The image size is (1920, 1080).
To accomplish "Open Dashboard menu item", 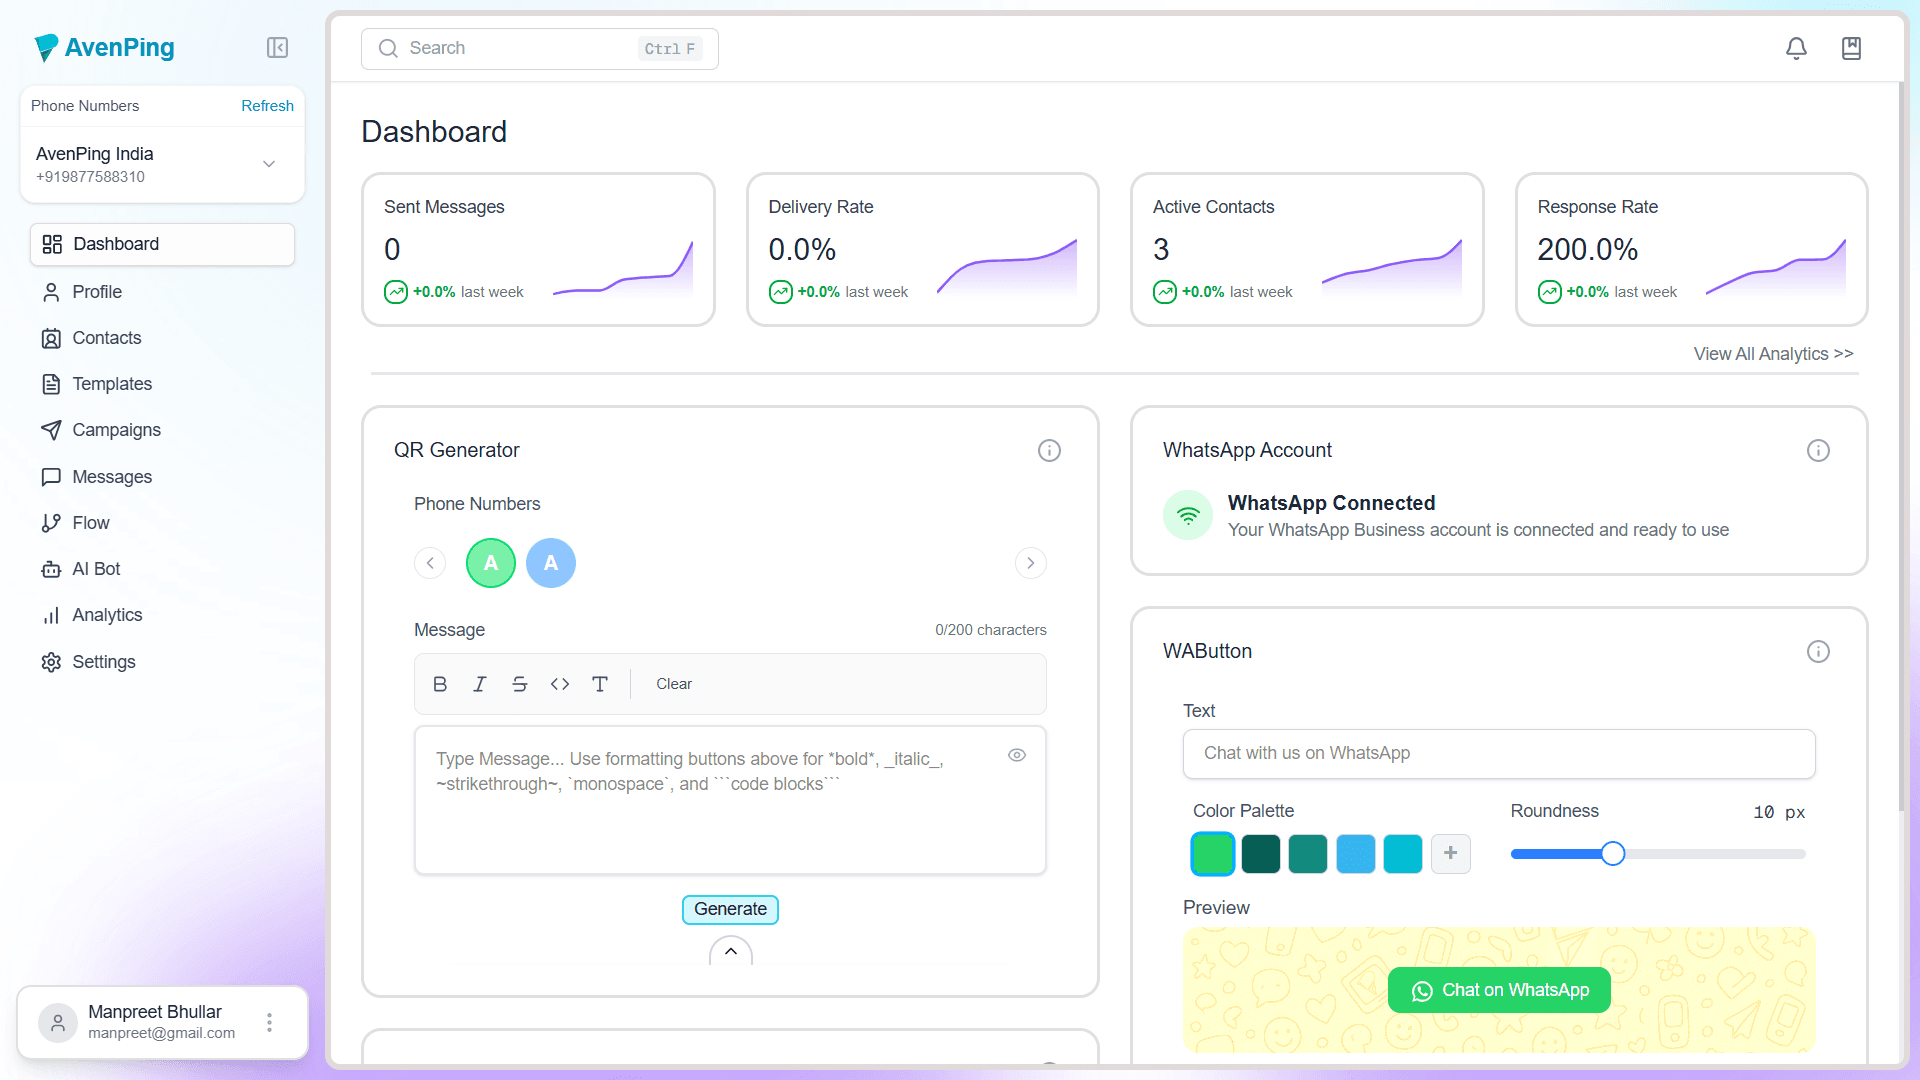I will [162, 244].
